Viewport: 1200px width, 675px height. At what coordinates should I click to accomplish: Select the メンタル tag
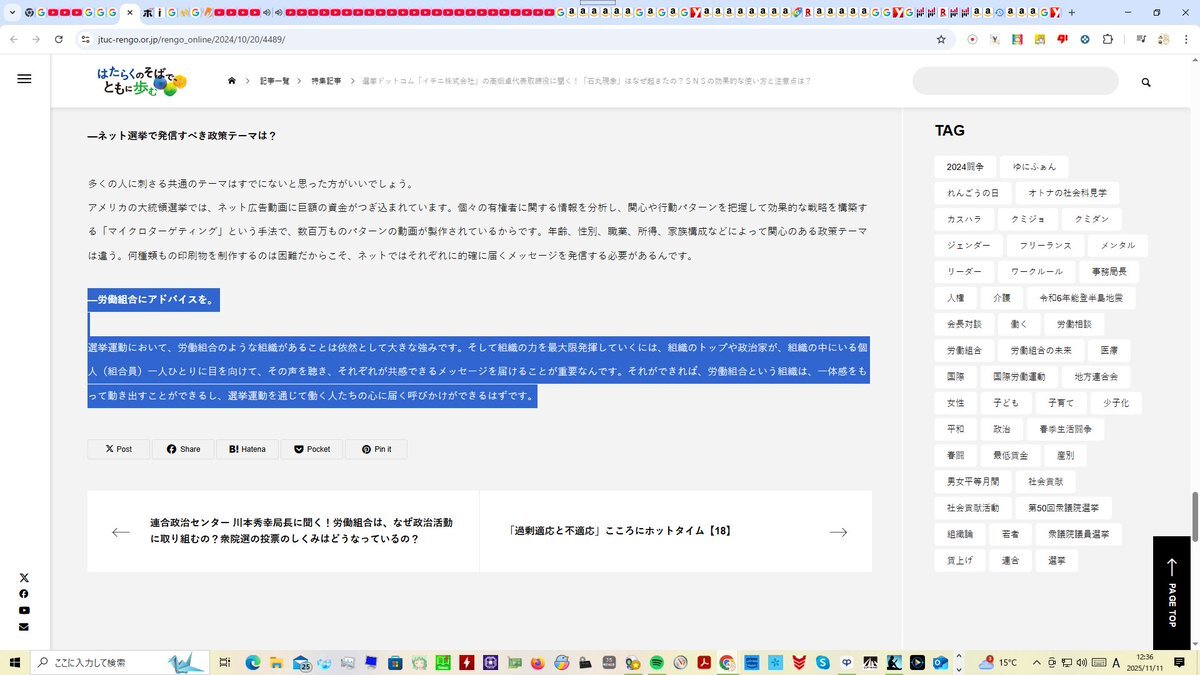[1118, 245]
